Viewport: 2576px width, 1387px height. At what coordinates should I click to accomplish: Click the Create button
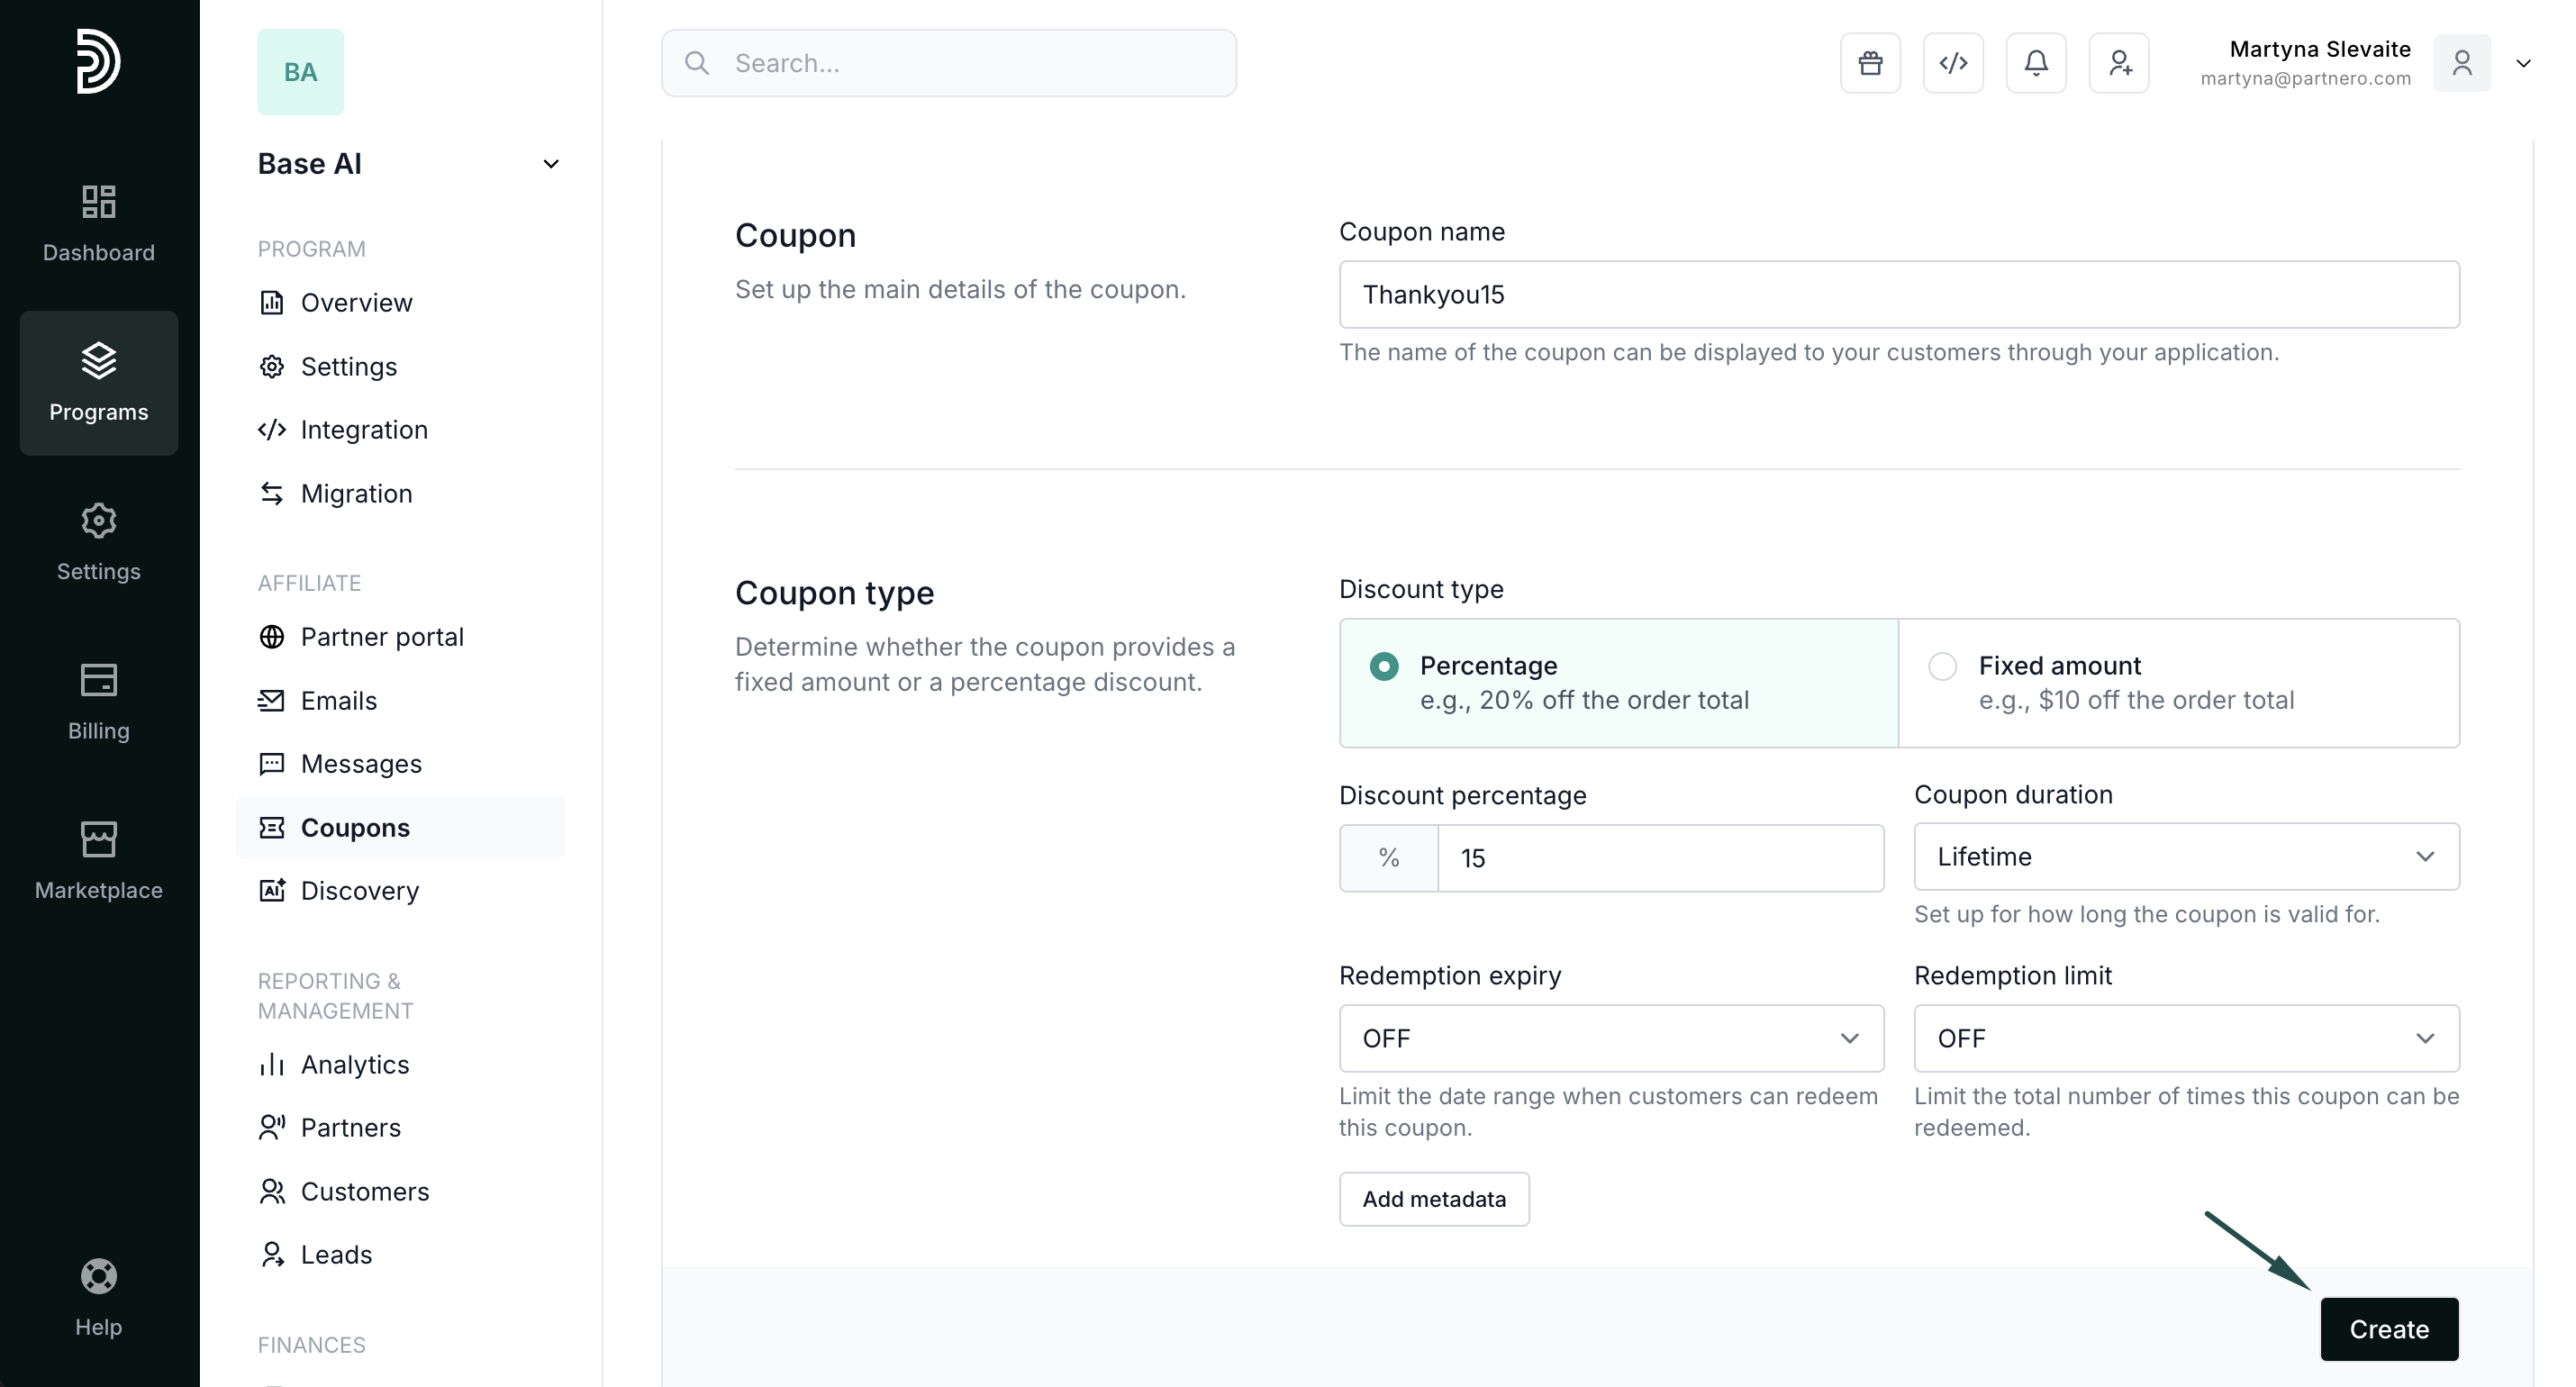pyautogui.click(x=2388, y=1329)
